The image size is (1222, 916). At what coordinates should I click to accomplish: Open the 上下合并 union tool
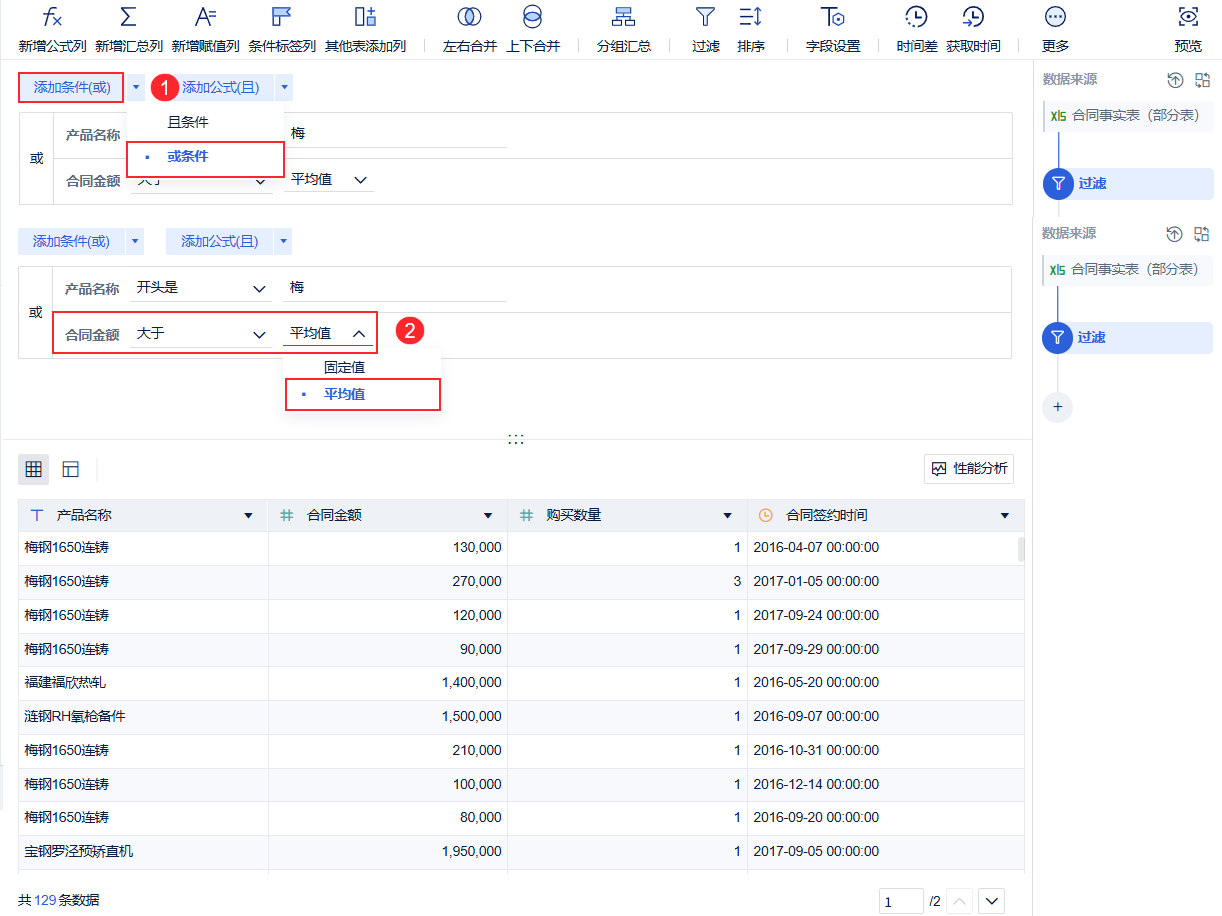[x=533, y=17]
